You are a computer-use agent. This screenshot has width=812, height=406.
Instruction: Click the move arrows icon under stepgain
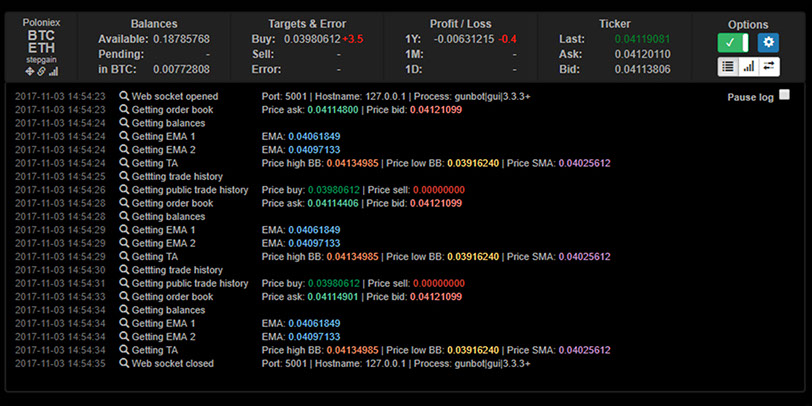pos(29,71)
